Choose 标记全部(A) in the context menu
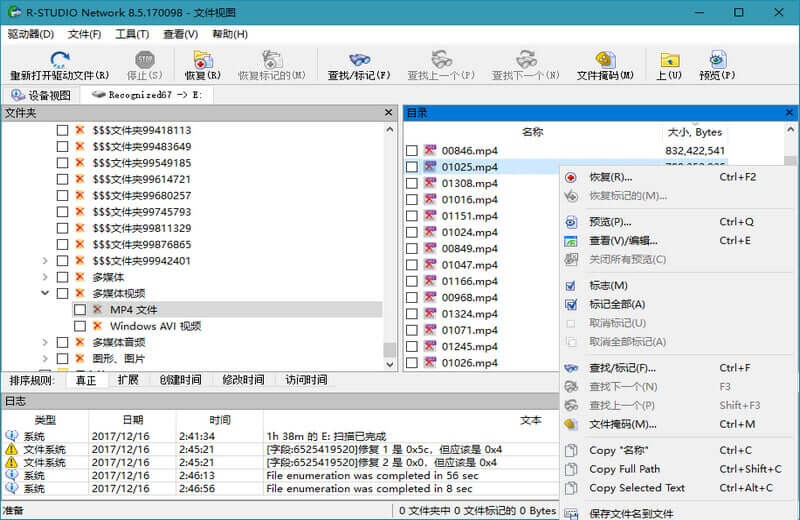 [x=617, y=305]
